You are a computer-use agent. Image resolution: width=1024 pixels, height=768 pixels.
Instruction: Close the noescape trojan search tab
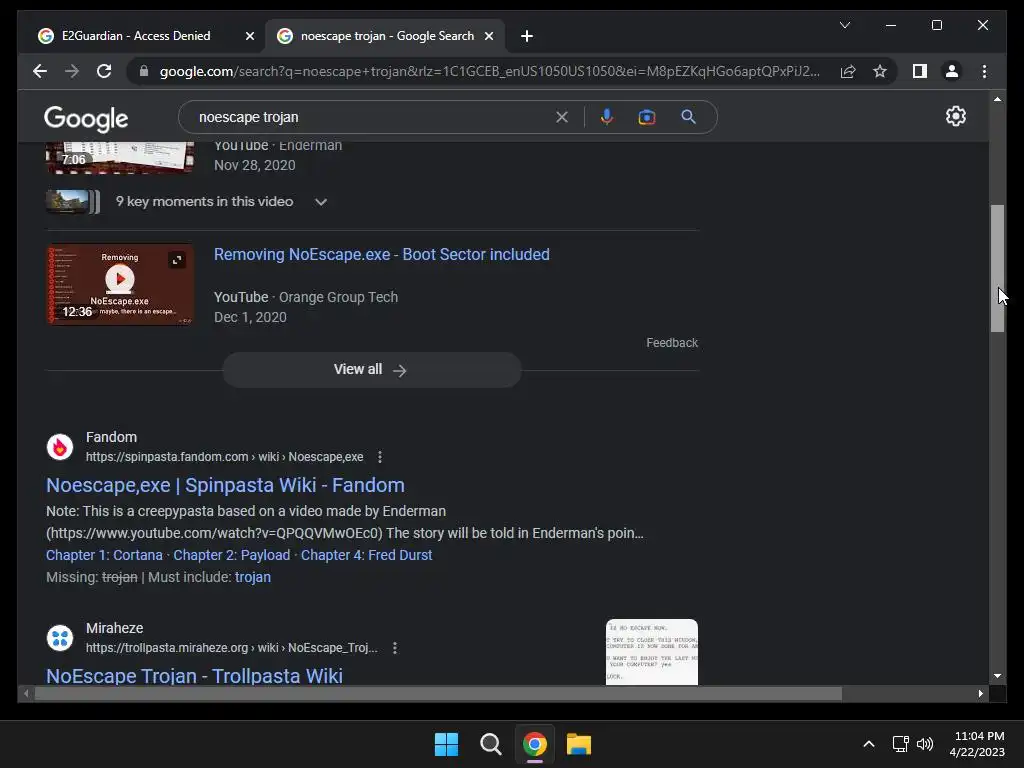[x=488, y=36]
